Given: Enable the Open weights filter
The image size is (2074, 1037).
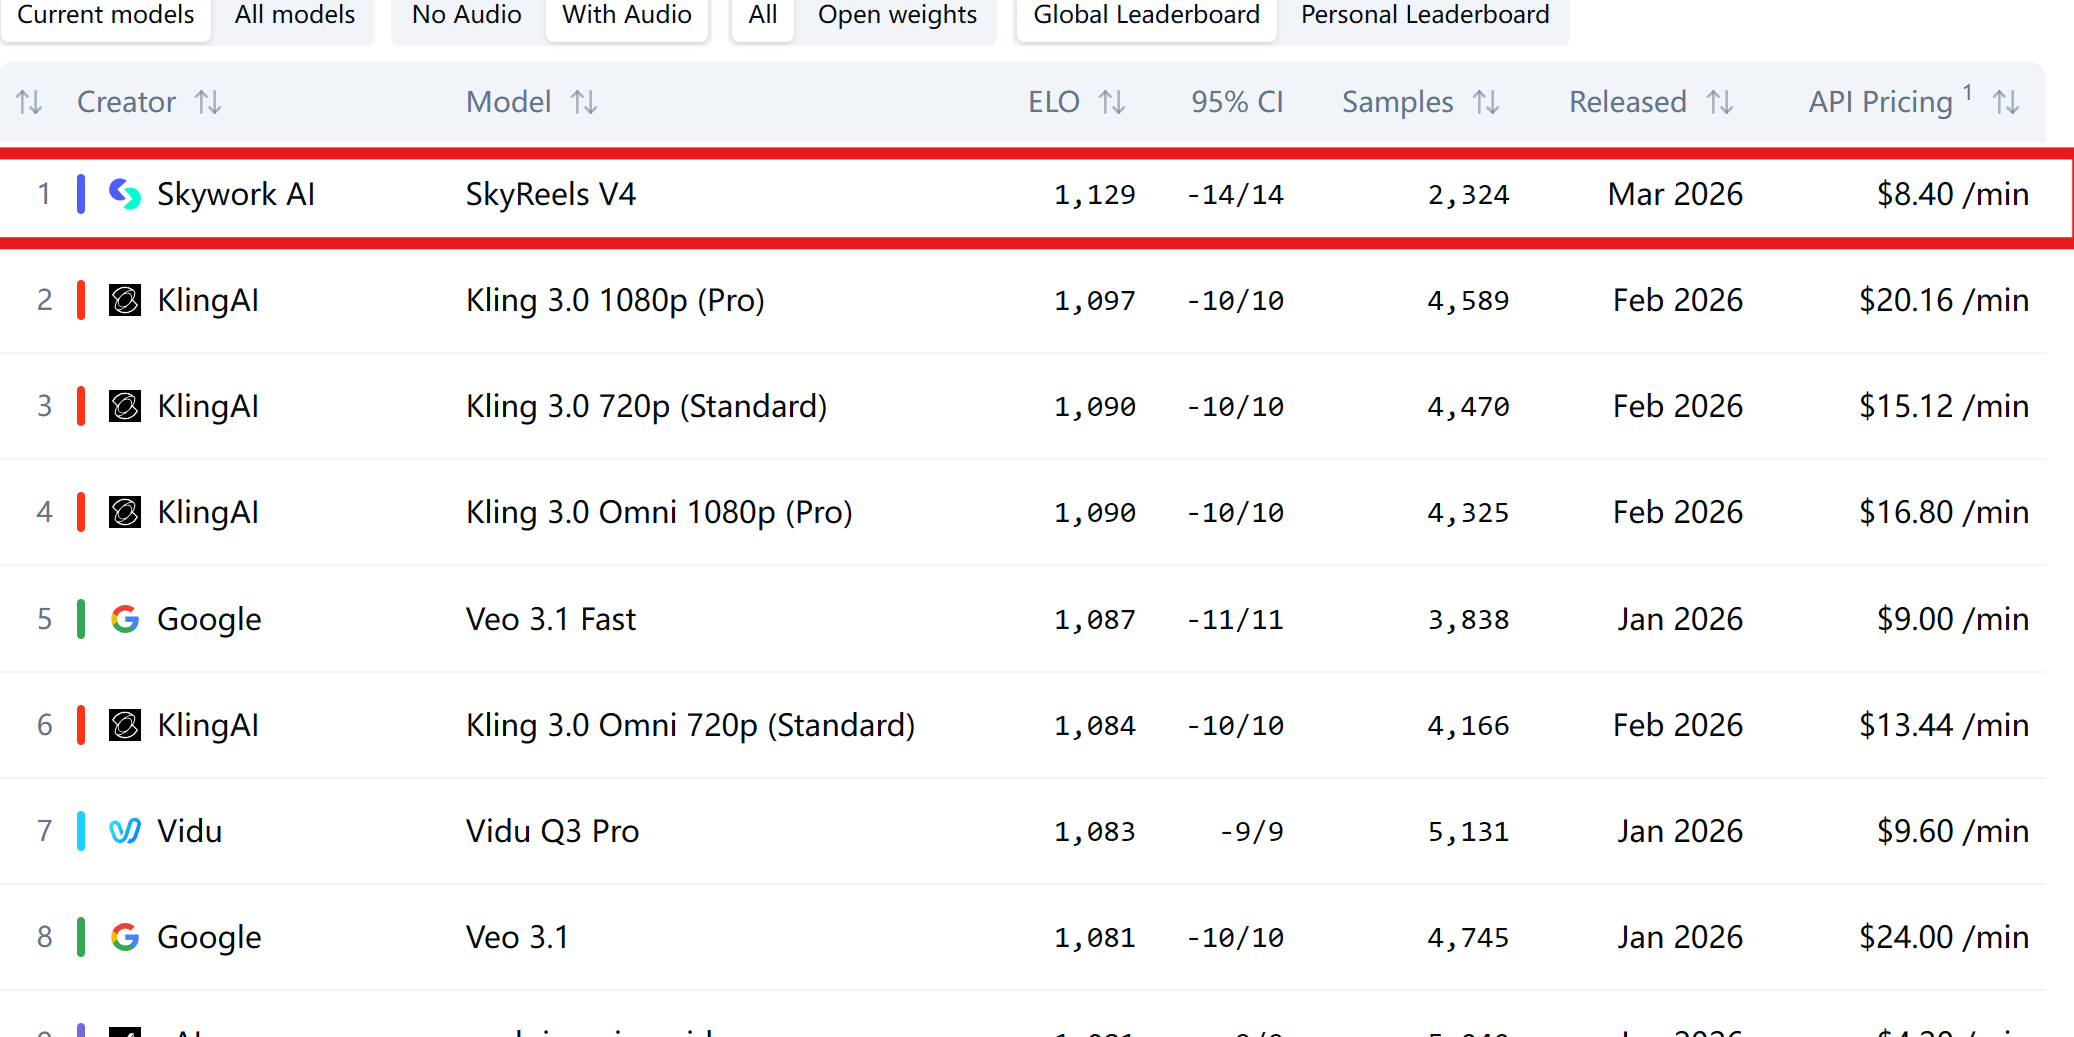Looking at the screenshot, I should [x=897, y=15].
